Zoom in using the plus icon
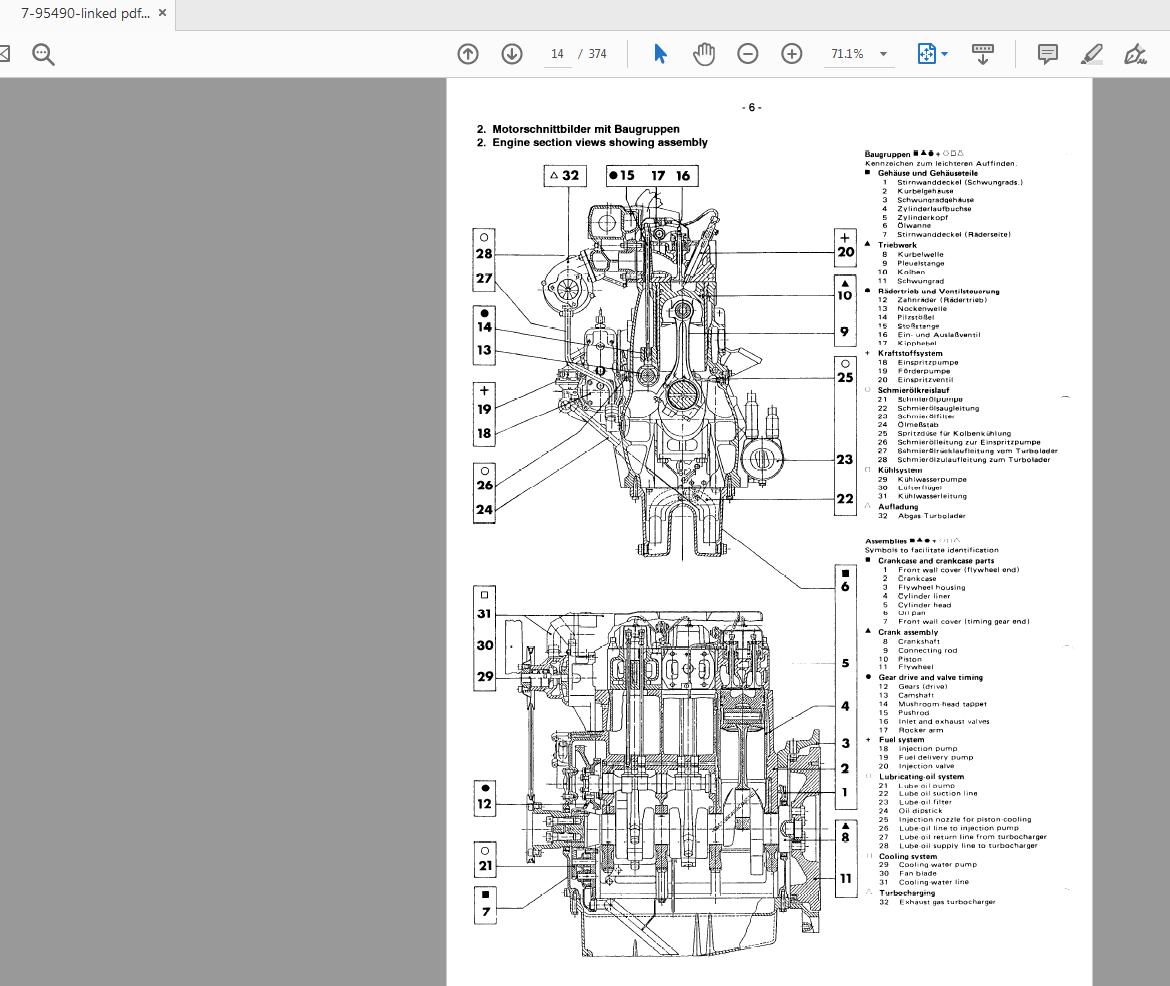The height and width of the screenshot is (986, 1170). (791, 54)
